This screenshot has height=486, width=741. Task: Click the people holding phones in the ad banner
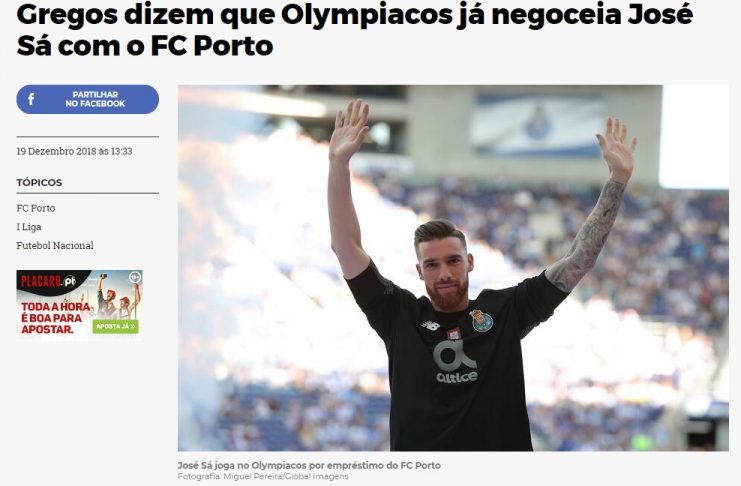tap(118, 297)
